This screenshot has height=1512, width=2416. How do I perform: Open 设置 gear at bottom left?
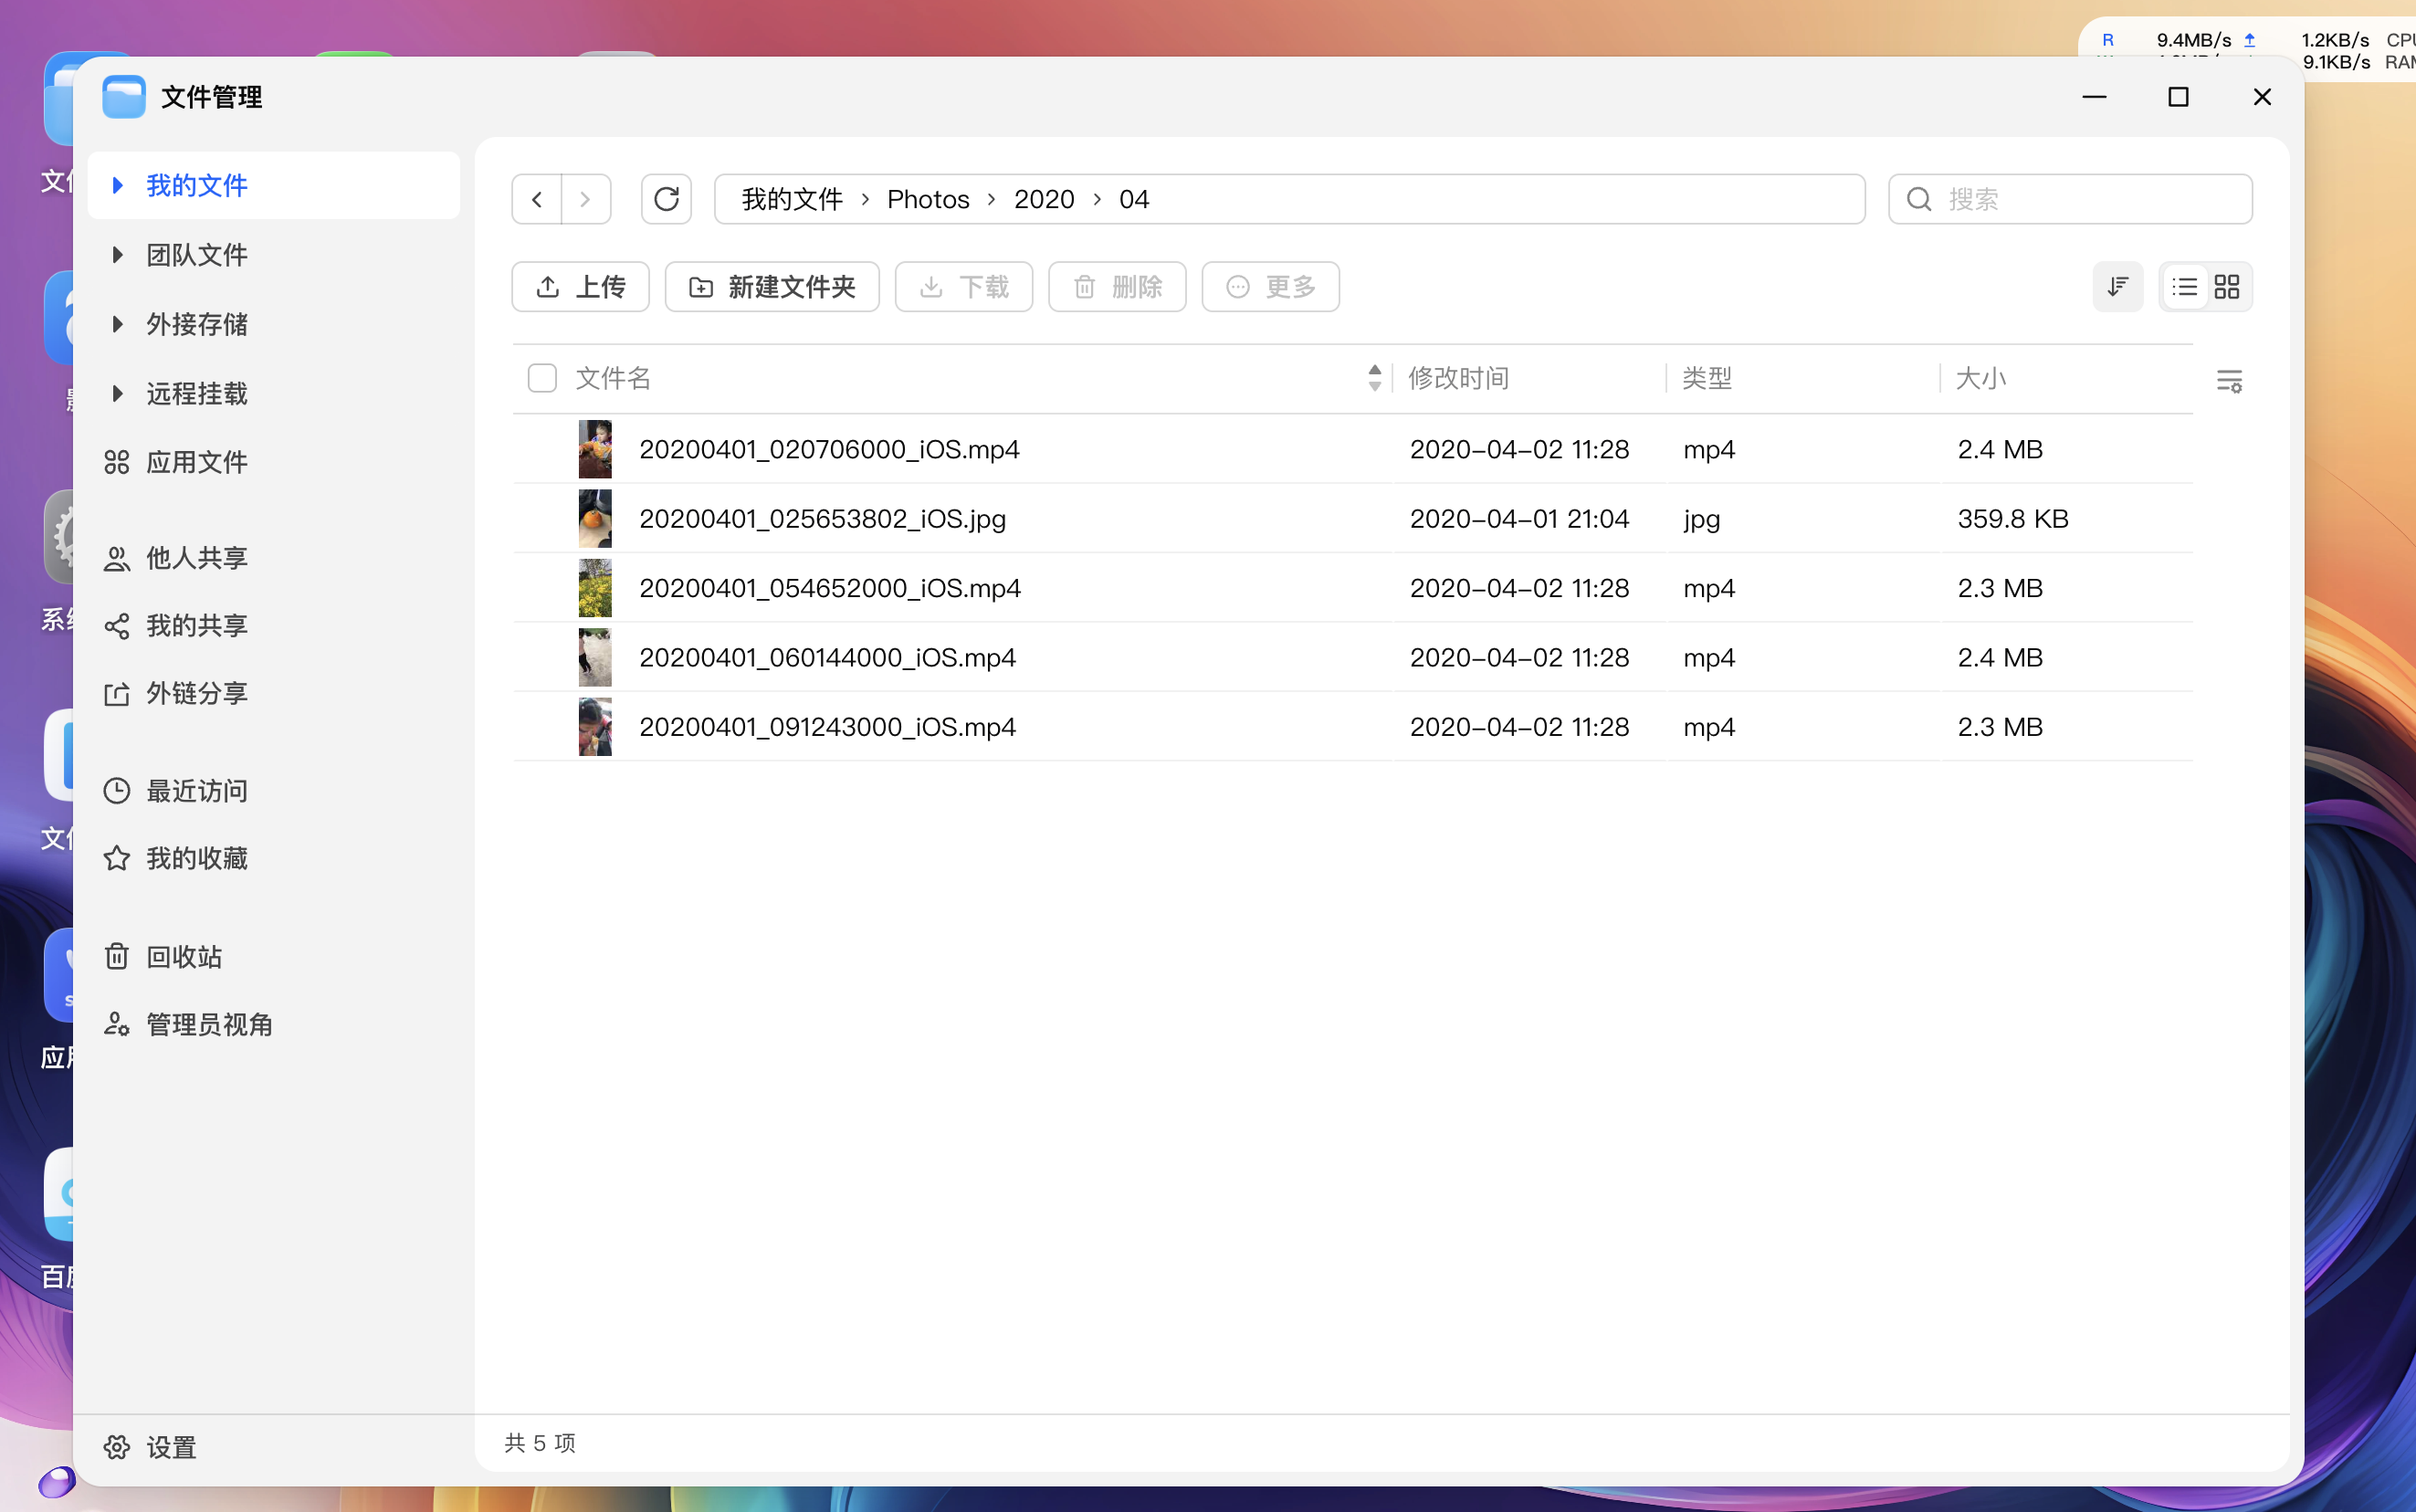pyautogui.click(x=151, y=1447)
